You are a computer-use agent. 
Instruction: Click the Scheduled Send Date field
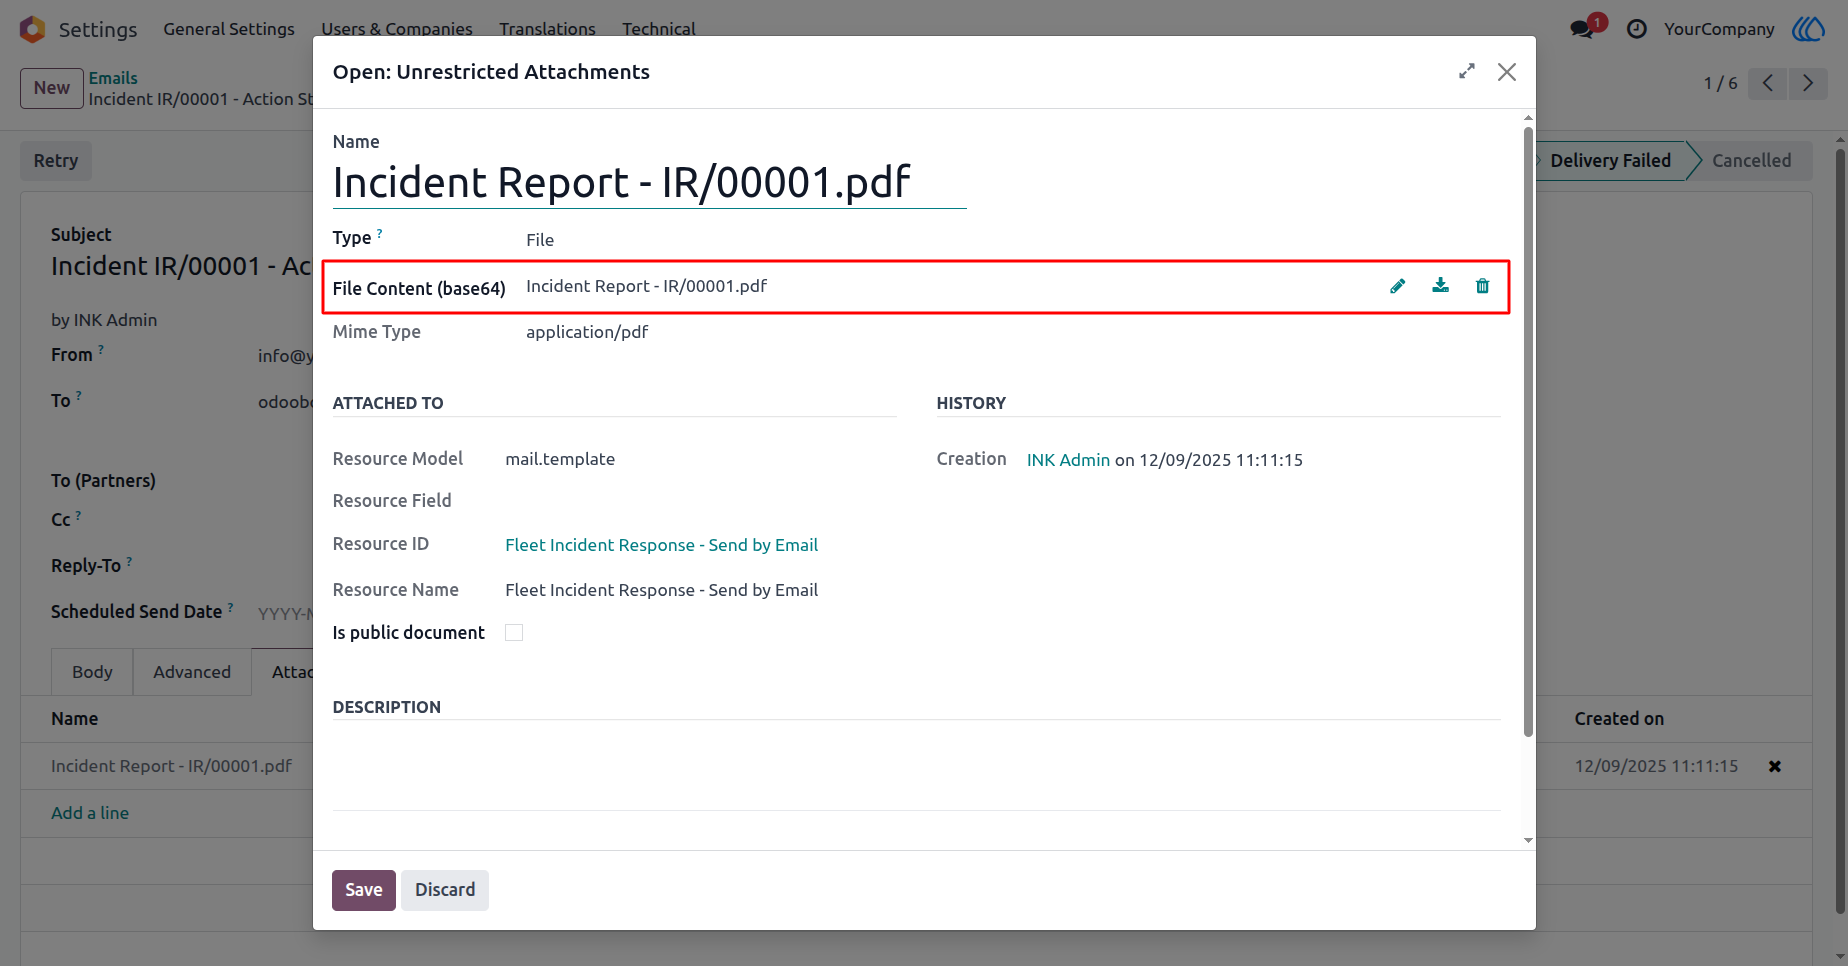pyautogui.click(x=285, y=613)
